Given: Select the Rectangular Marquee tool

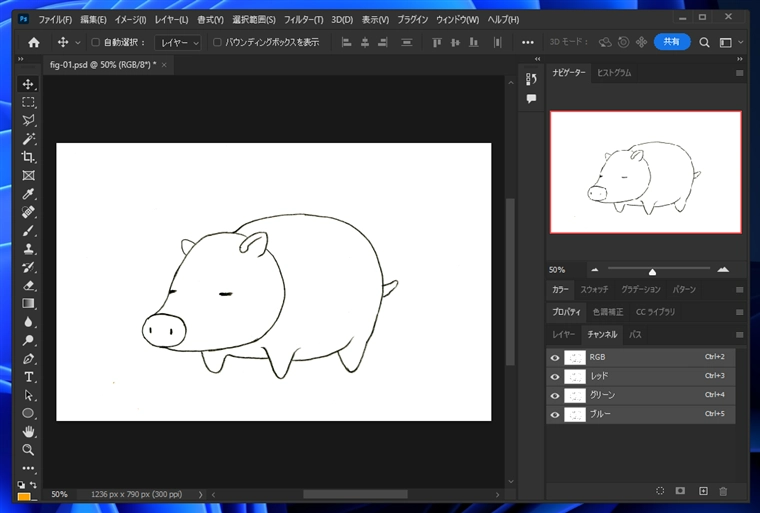Looking at the screenshot, I should pos(28,102).
